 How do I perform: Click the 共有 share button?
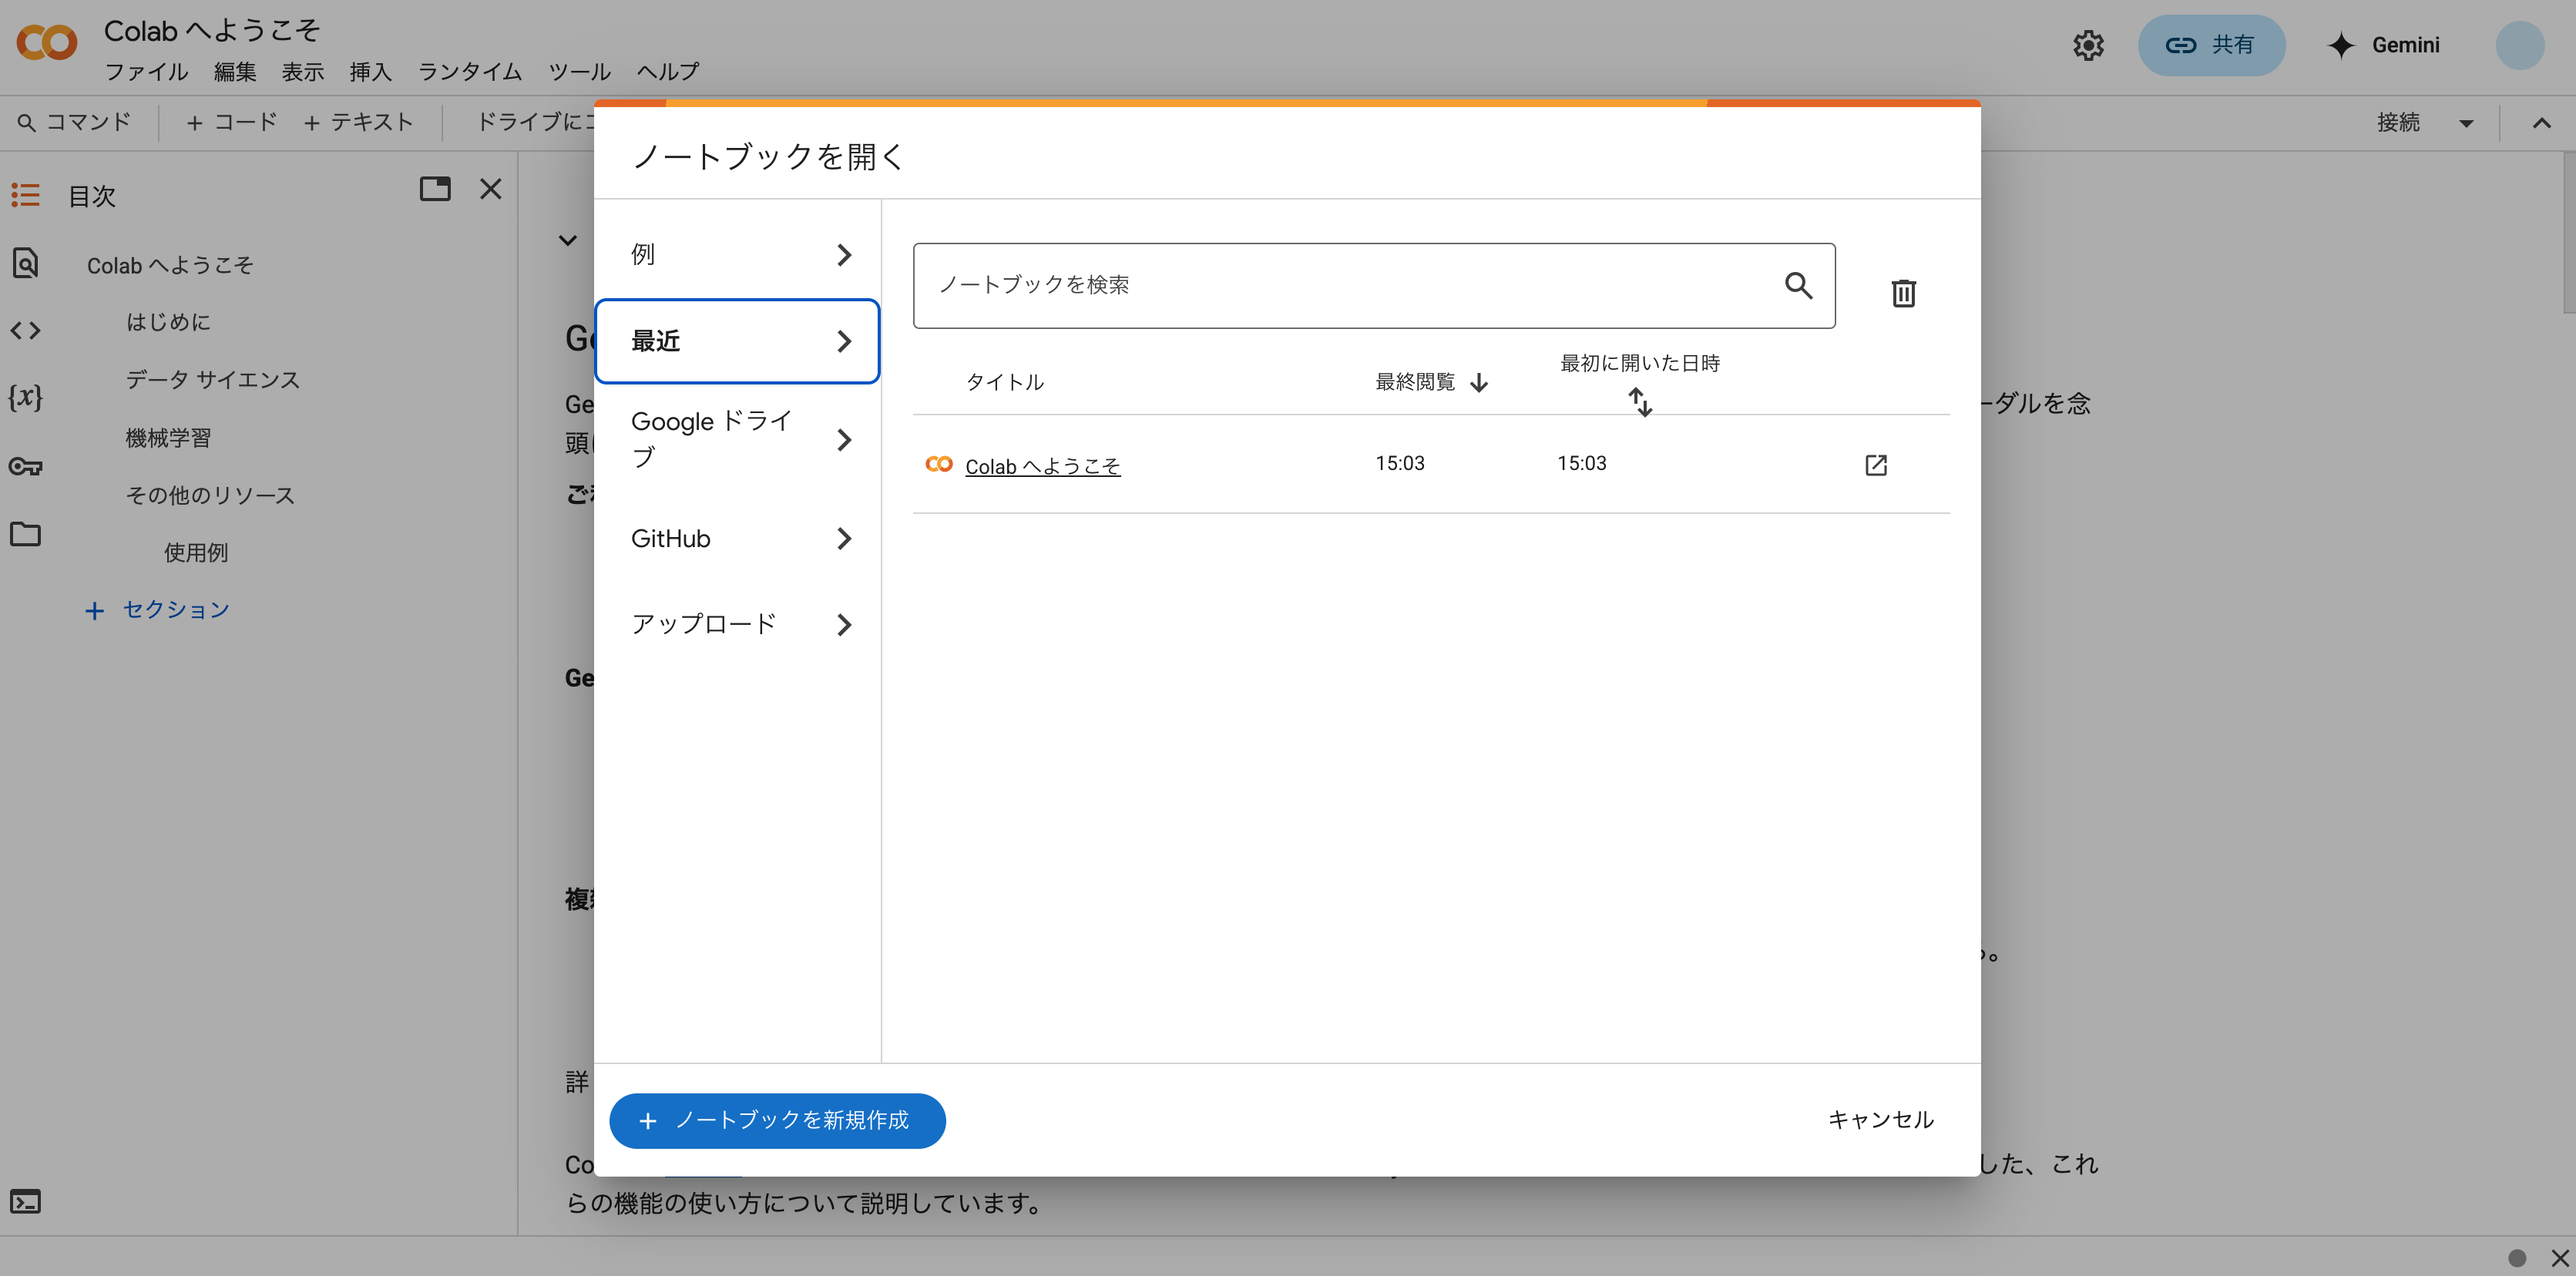2211,45
